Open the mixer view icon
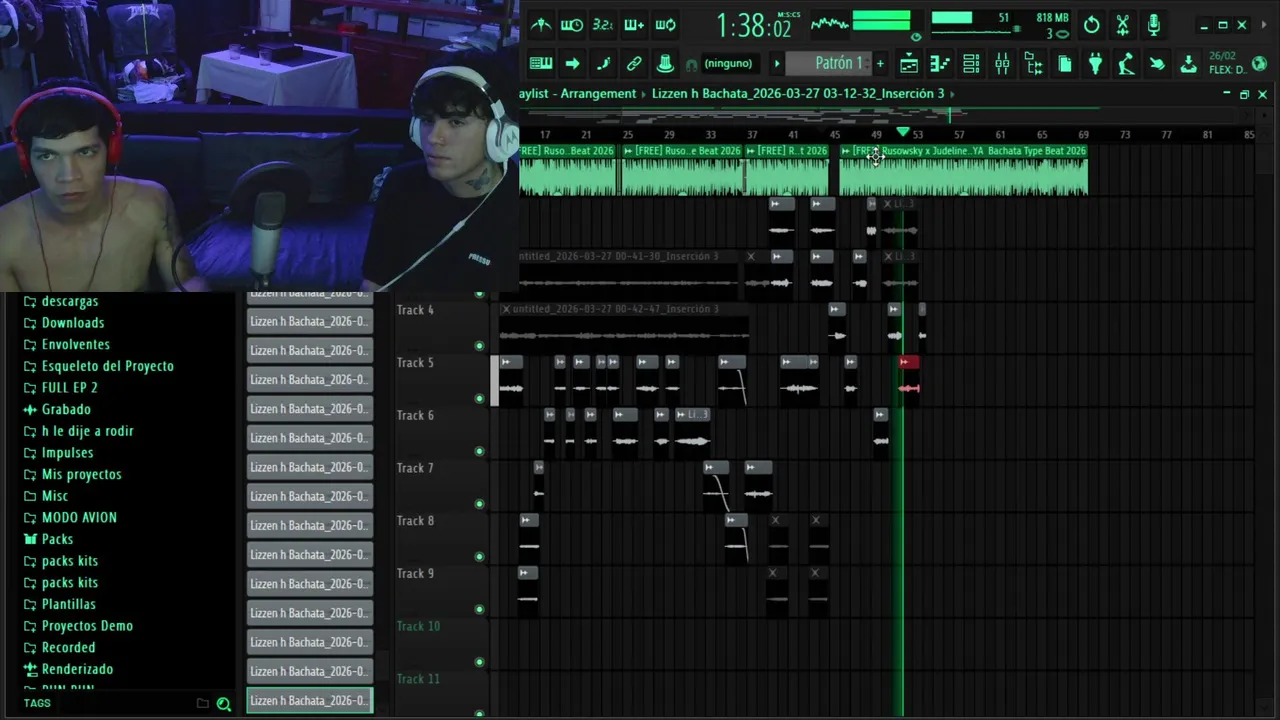Image resolution: width=1280 pixels, height=720 pixels. click(1002, 64)
